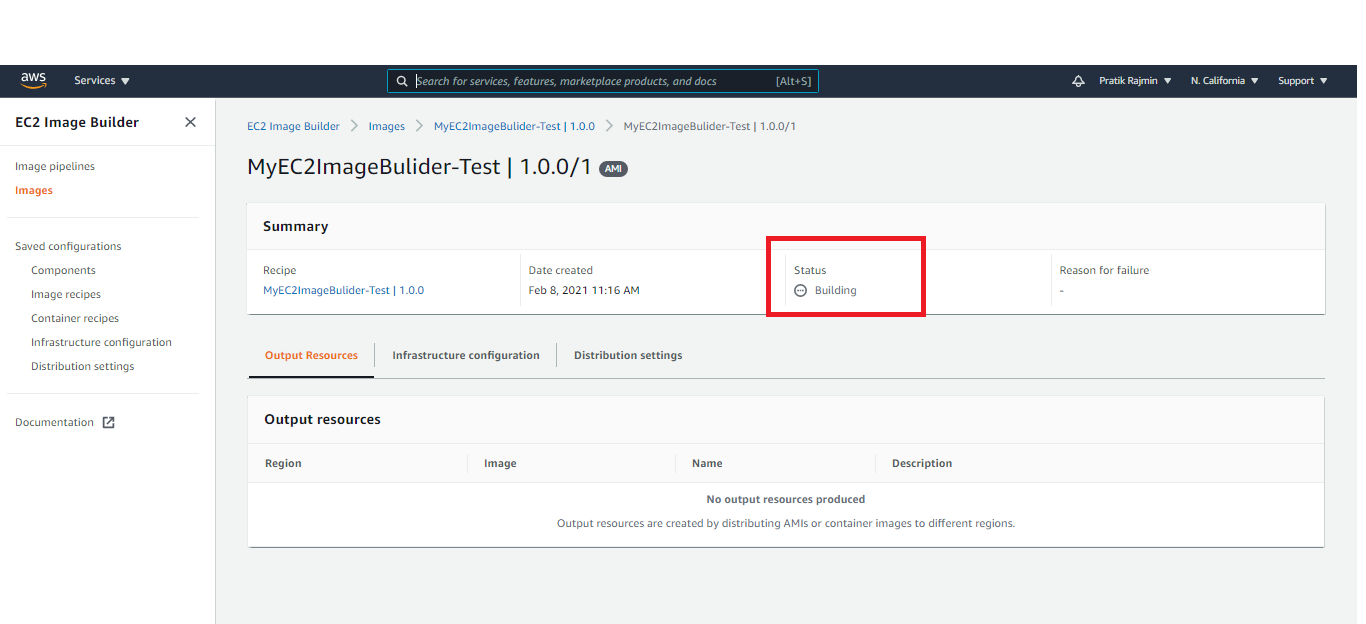Image resolution: width=1366 pixels, height=624 pixels.
Task: Open the notifications bell icon
Action: (1078, 81)
